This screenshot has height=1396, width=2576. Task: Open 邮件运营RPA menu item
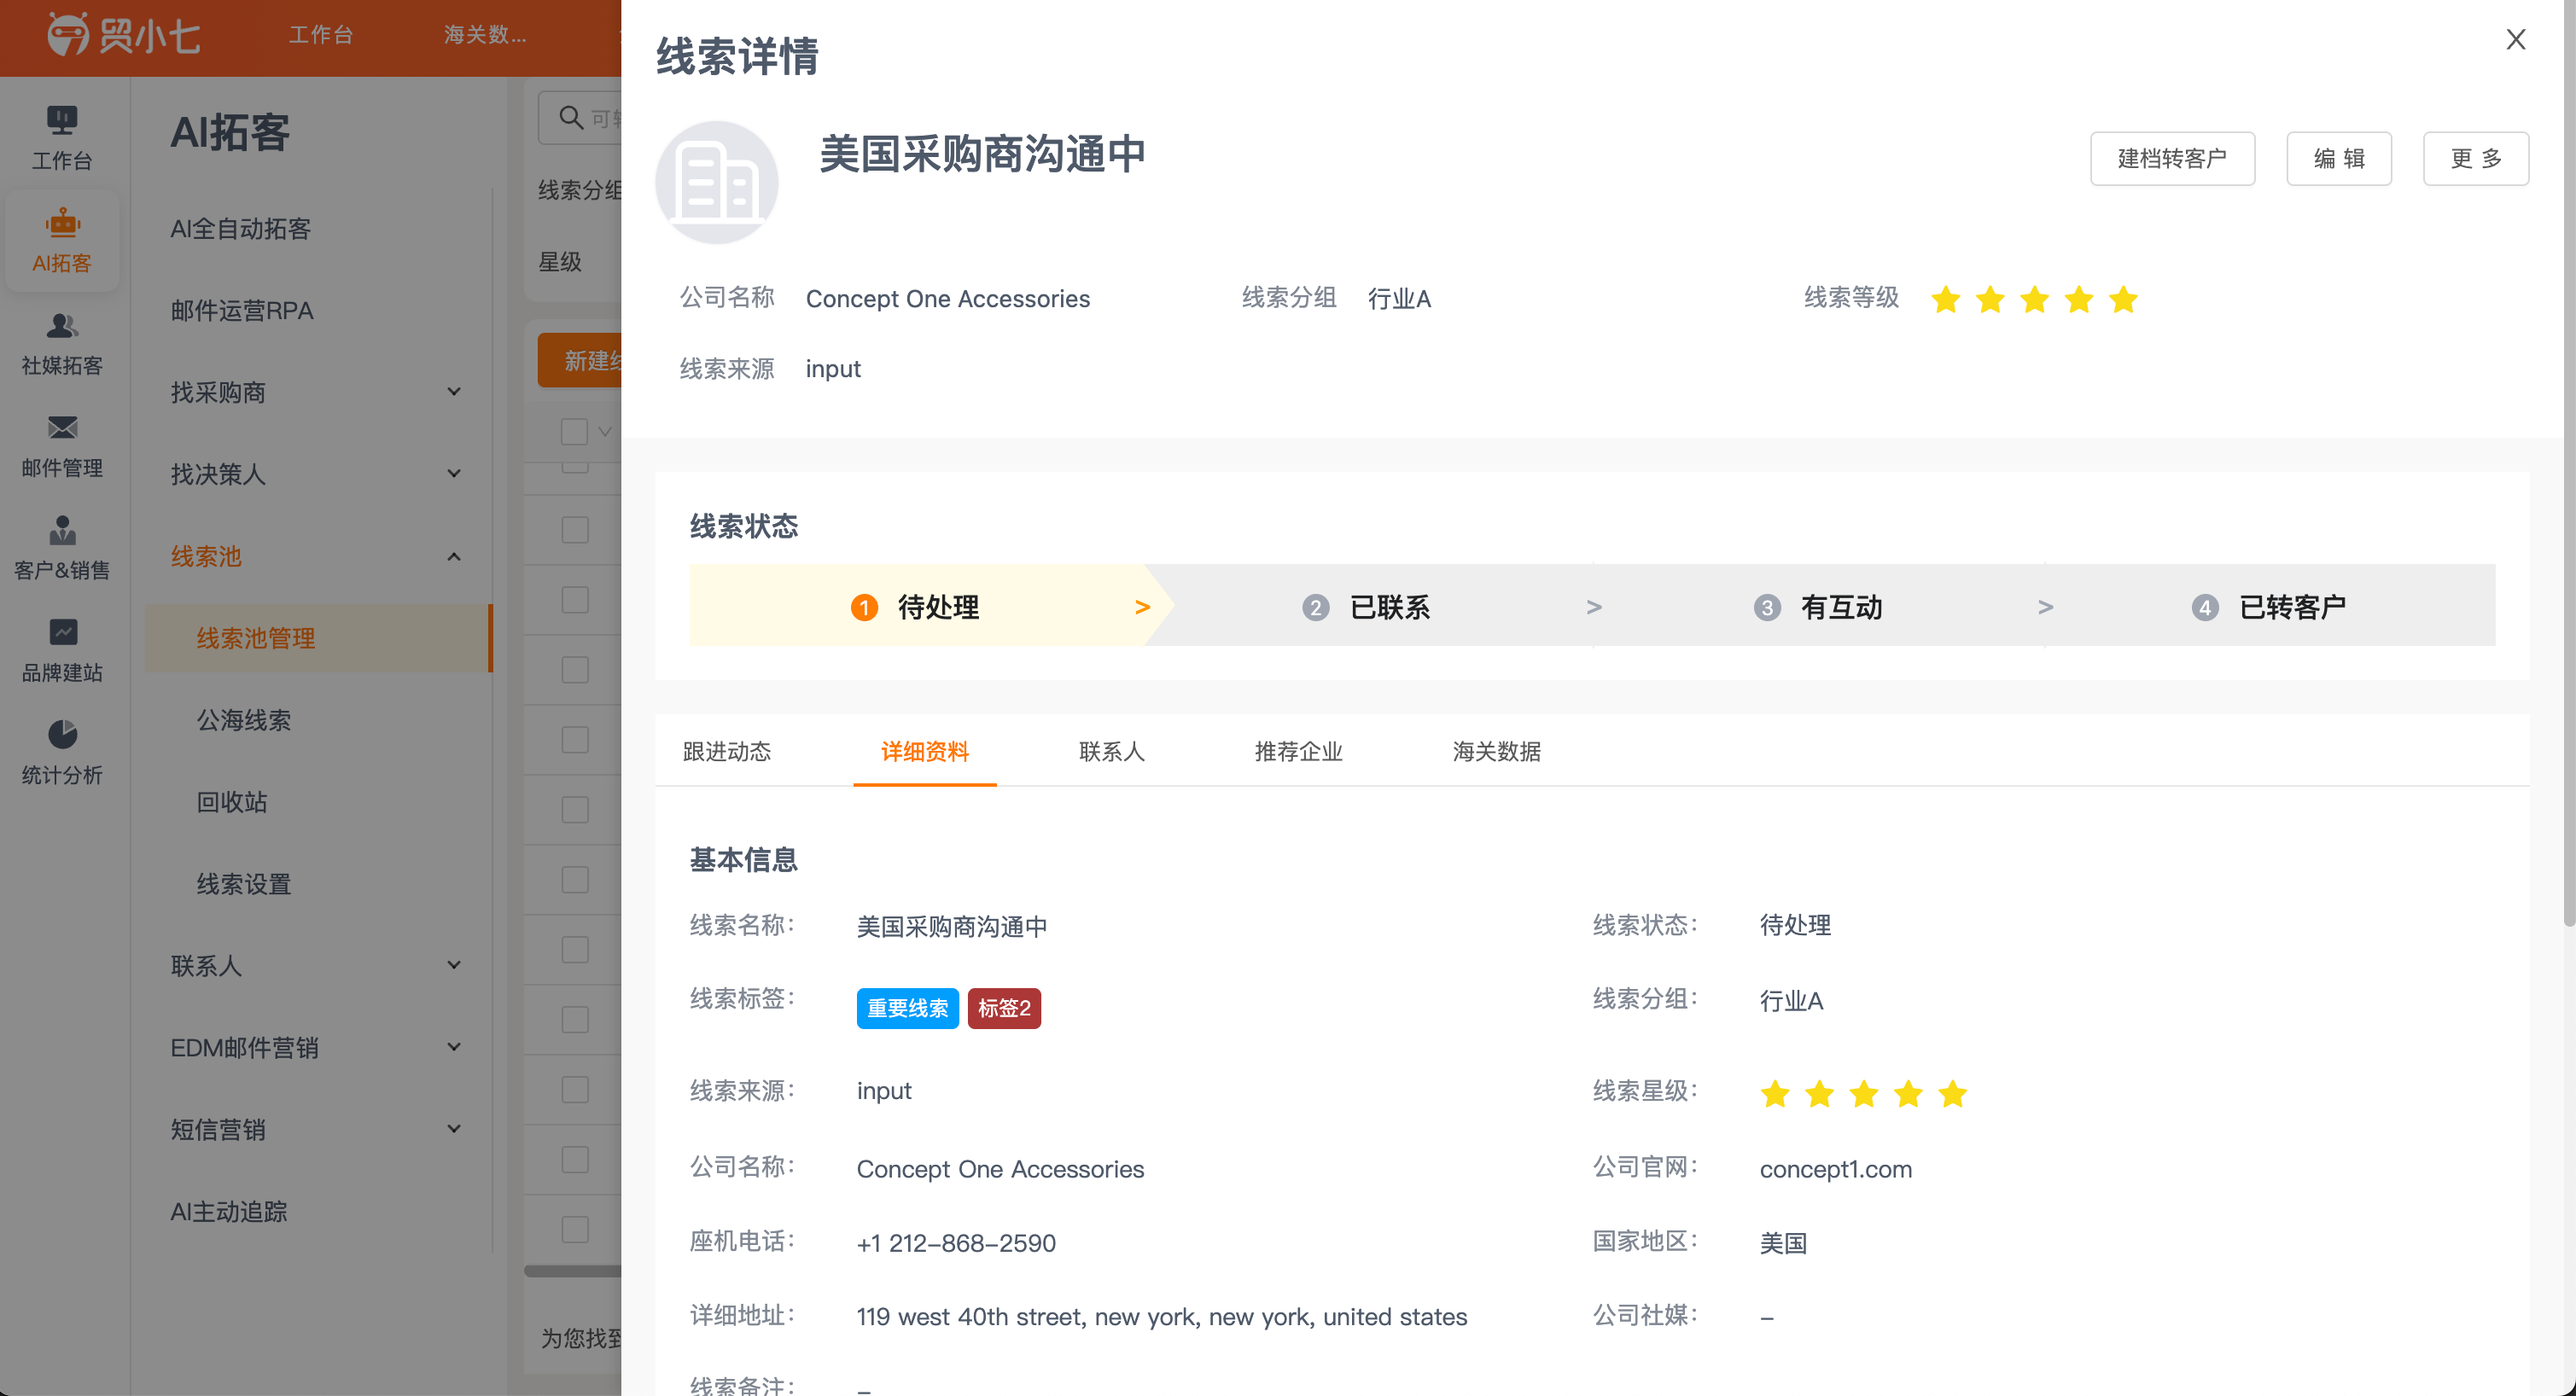242,310
